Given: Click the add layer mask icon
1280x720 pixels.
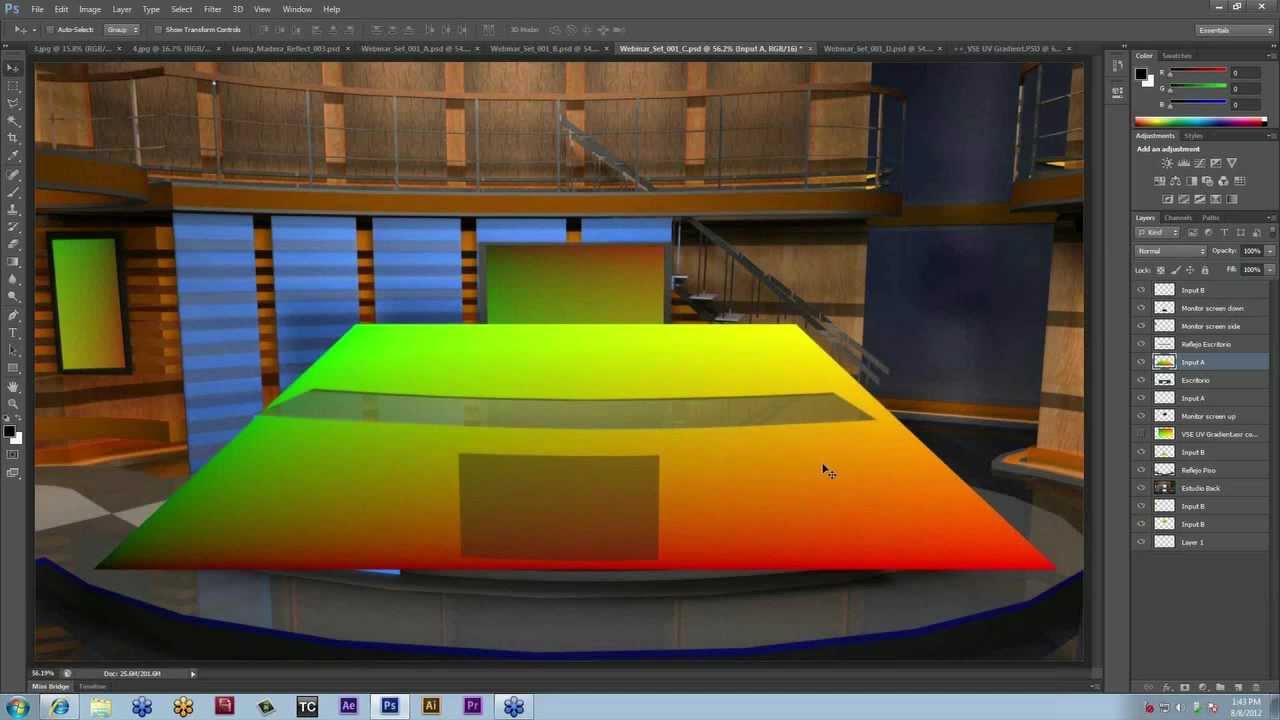Looking at the screenshot, I should [1185, 688].
